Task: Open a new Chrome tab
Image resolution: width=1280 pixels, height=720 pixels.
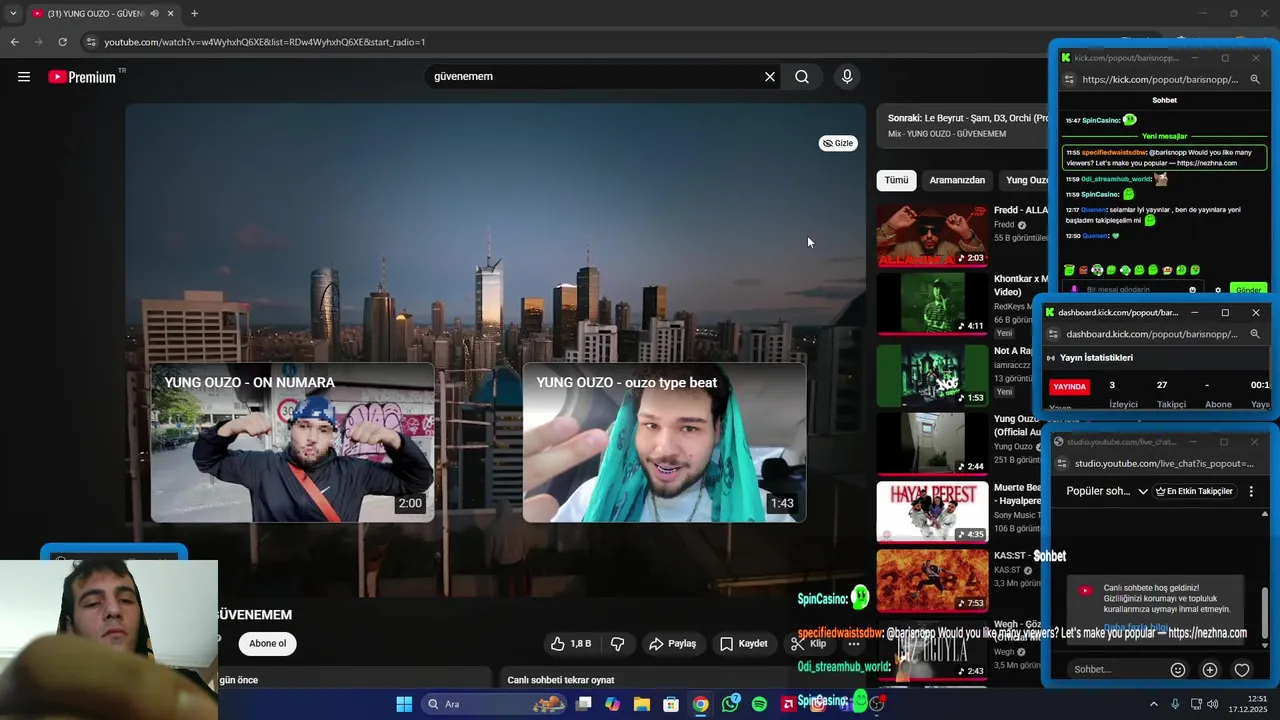Action: (194, 13)
